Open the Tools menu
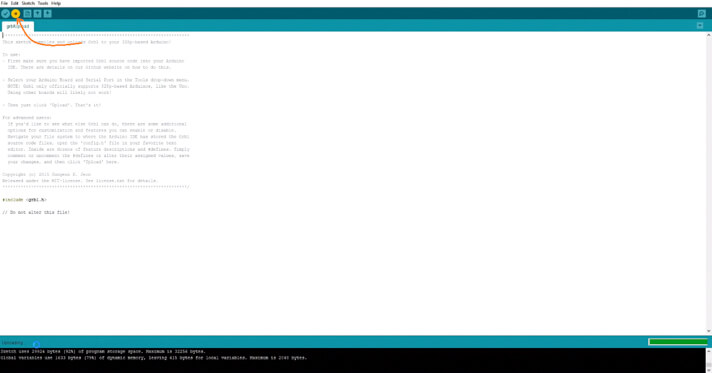Screen dimensions: 712x373 (43, 3)
